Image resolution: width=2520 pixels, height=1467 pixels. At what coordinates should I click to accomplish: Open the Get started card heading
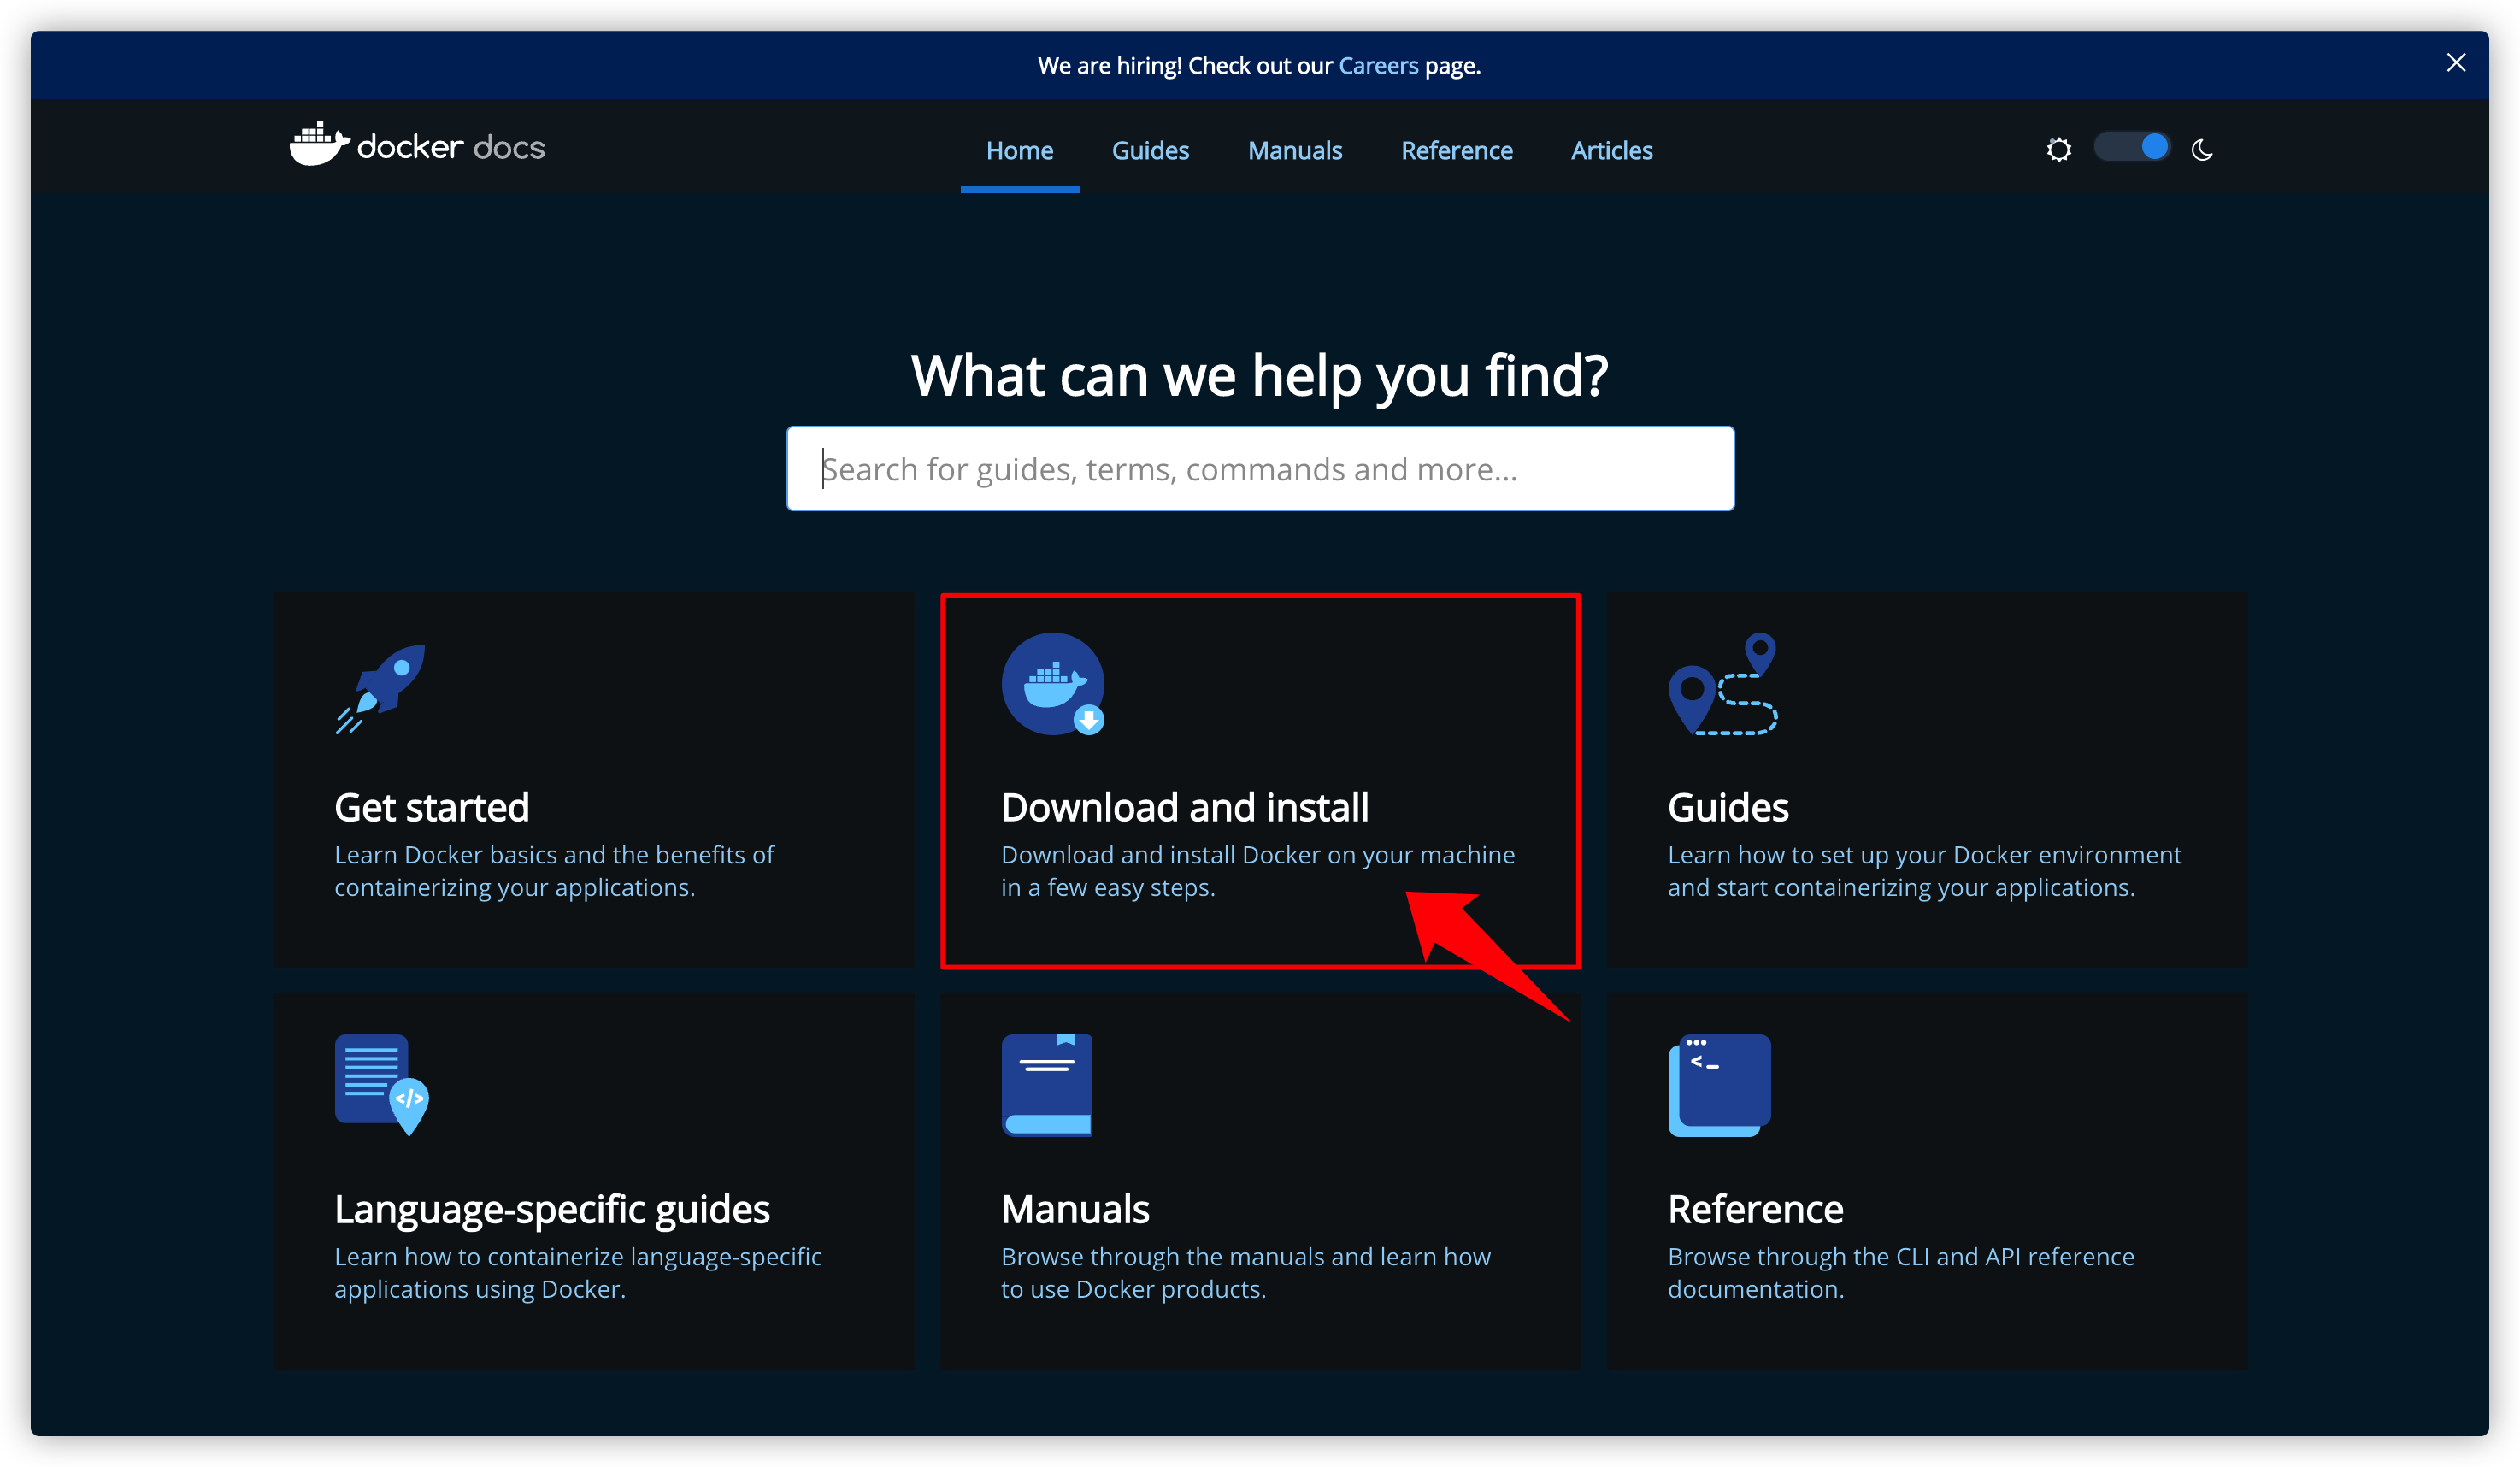432,807
